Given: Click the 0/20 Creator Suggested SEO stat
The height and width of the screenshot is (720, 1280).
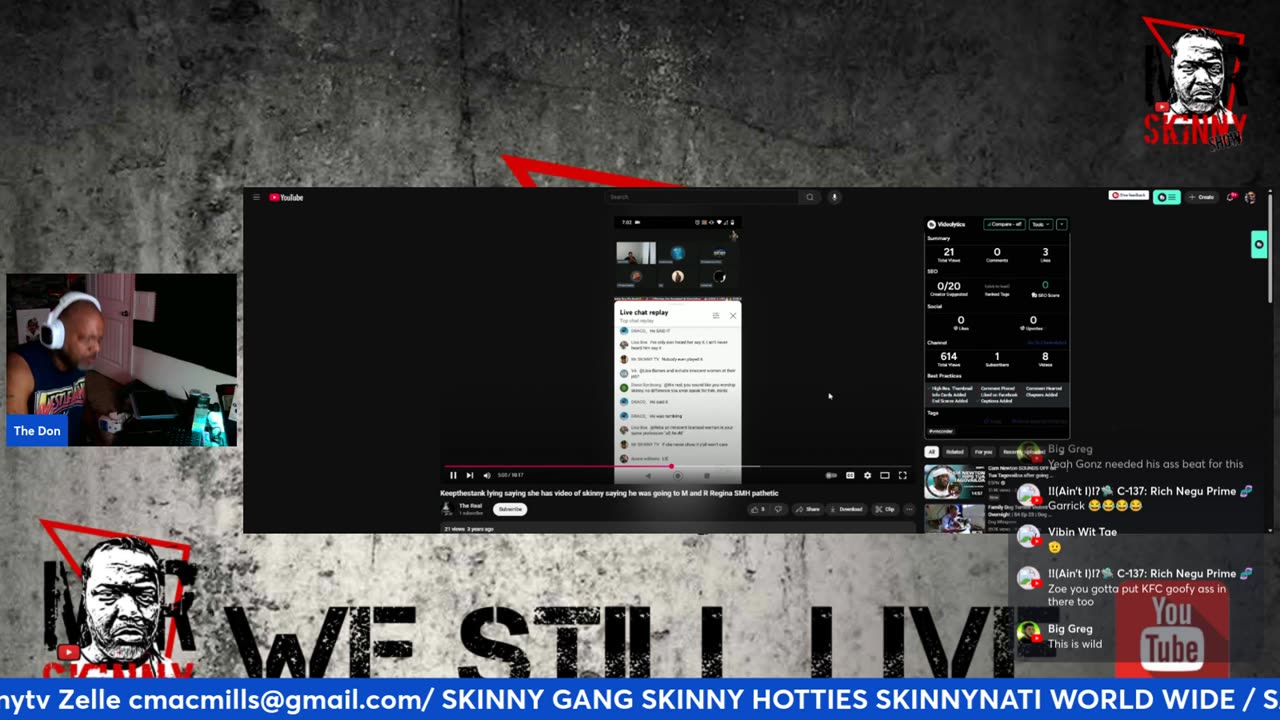Looking at the screenshot, I should 948,288.
